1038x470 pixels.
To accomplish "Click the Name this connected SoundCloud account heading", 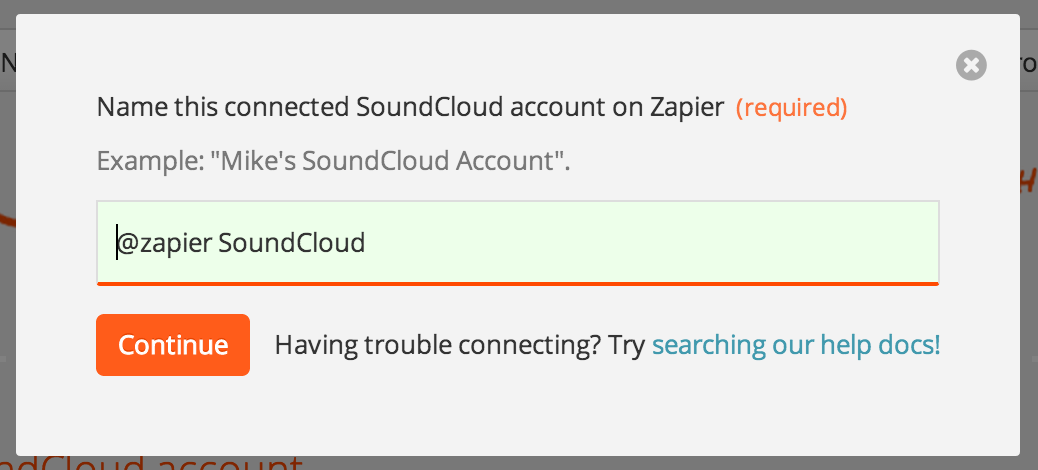I will click(410, 107).
